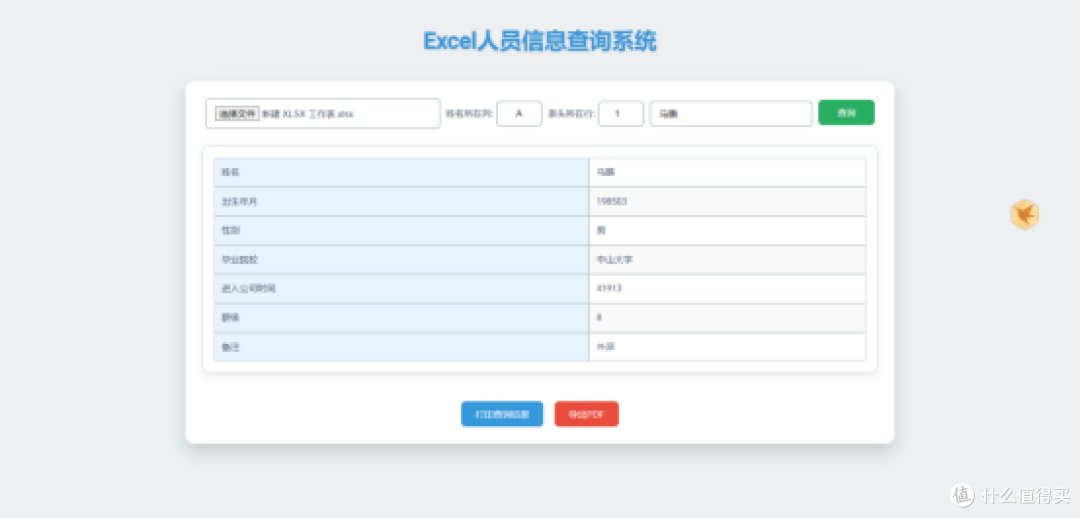Select the 进入公司时间 label cell
The image size is (1080, 518).
[x=402, y=289]
